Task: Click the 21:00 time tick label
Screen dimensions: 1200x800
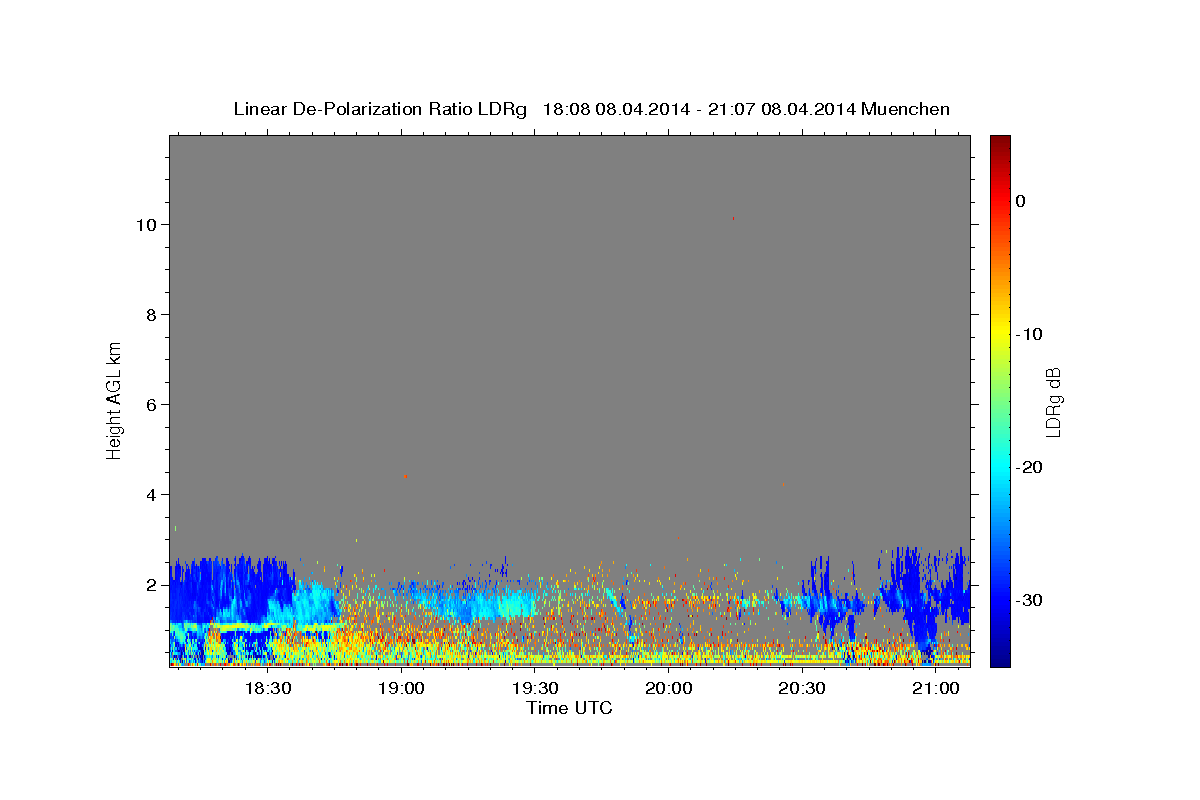Action: coord(934,689)
